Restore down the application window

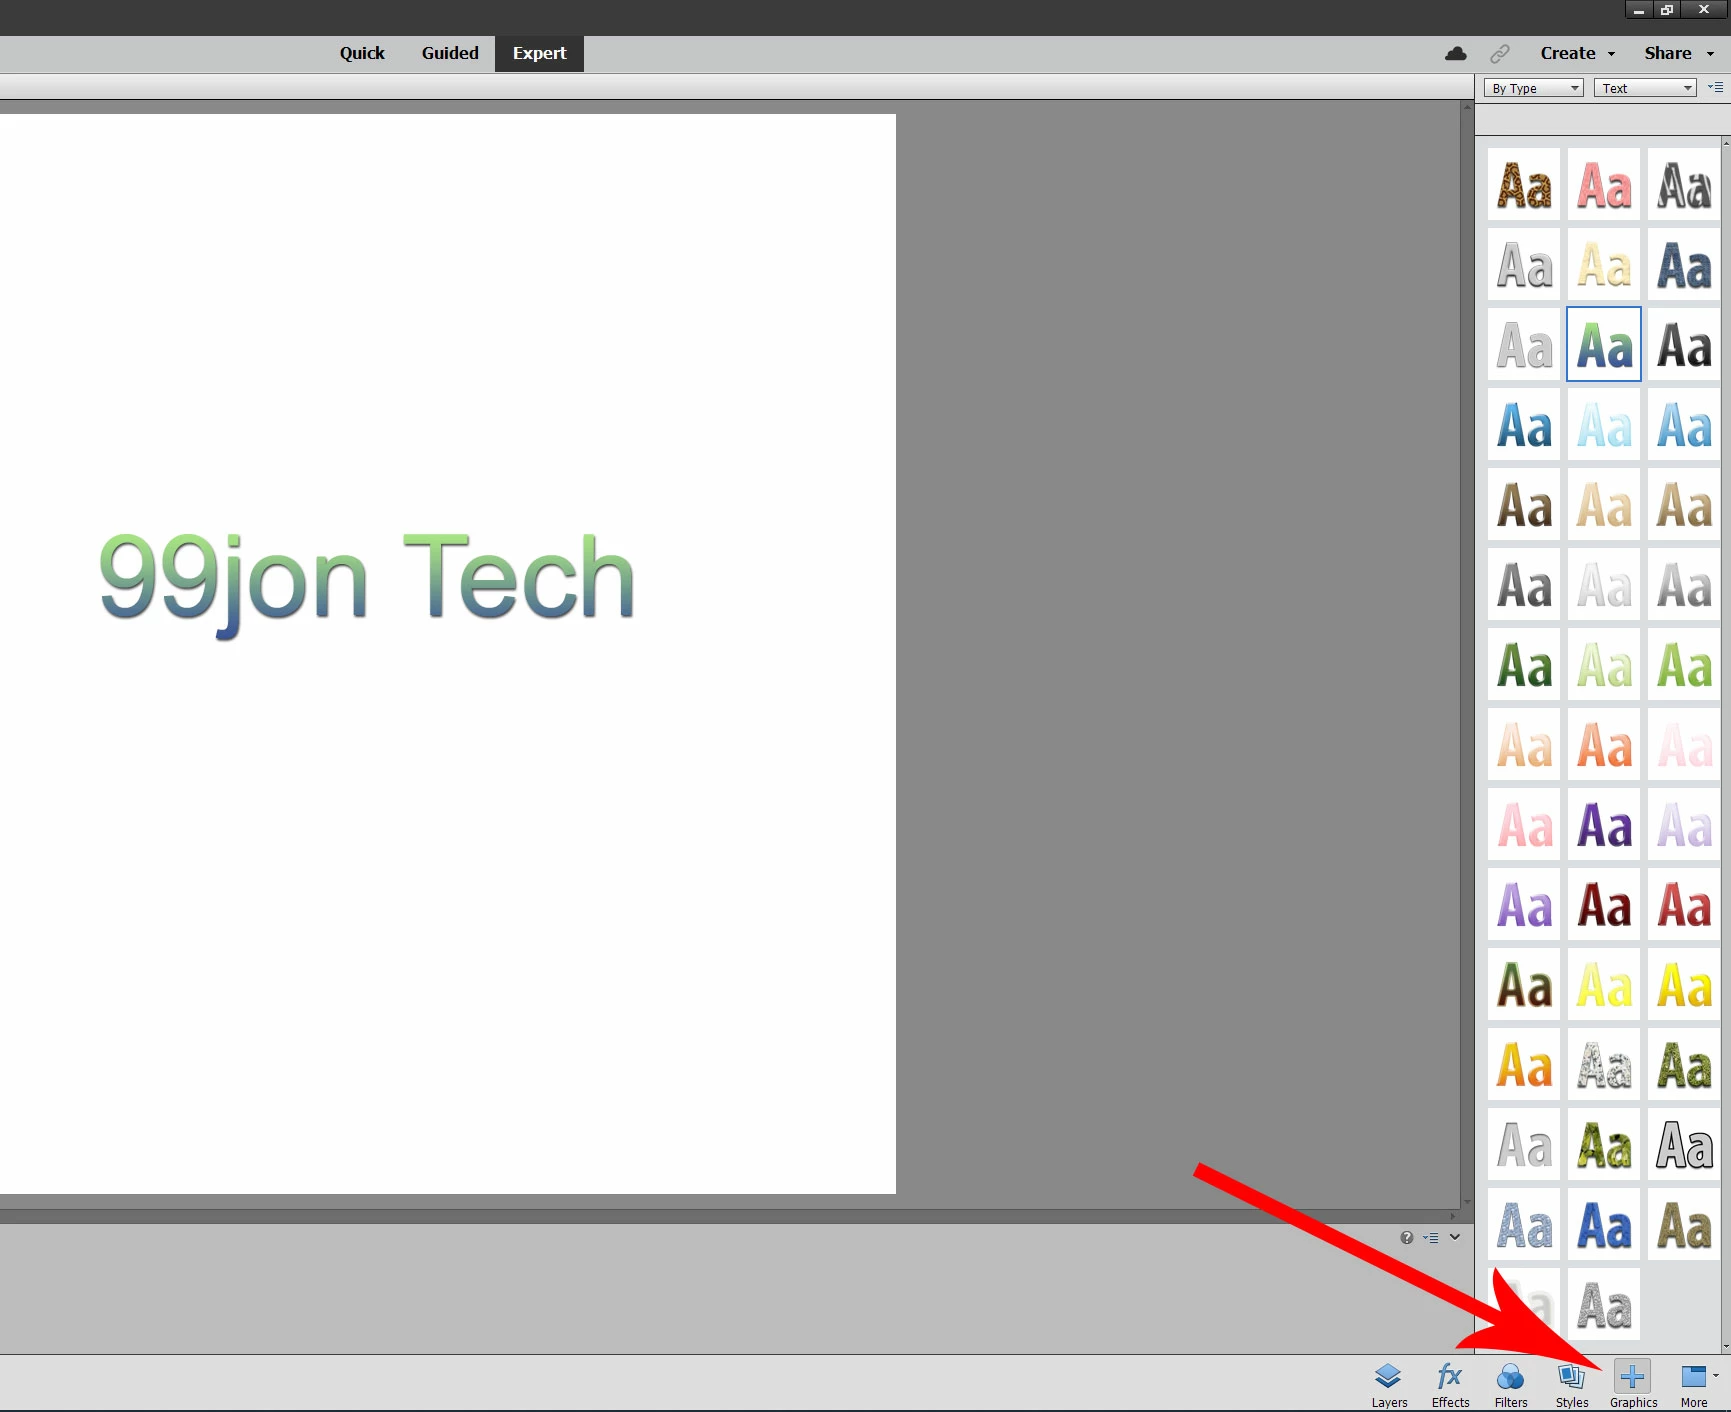[x=1667, y=10]
